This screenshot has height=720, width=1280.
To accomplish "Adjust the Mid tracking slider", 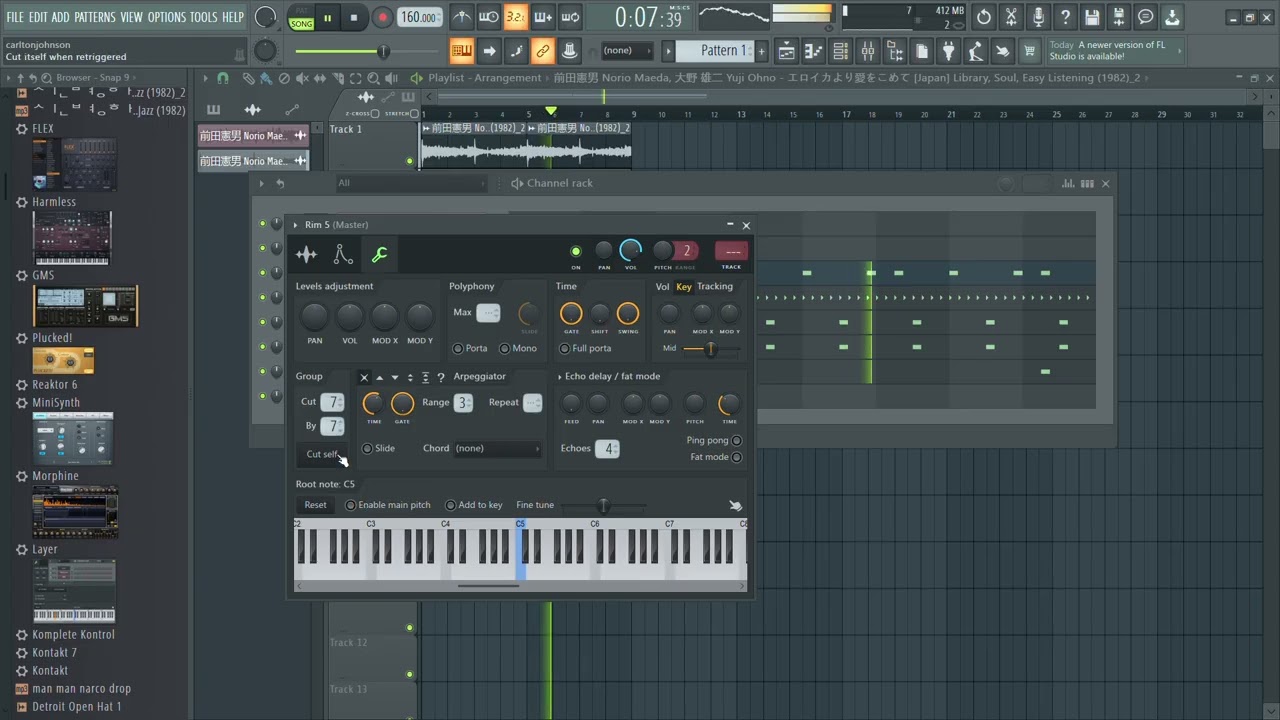I will point(711,349).
